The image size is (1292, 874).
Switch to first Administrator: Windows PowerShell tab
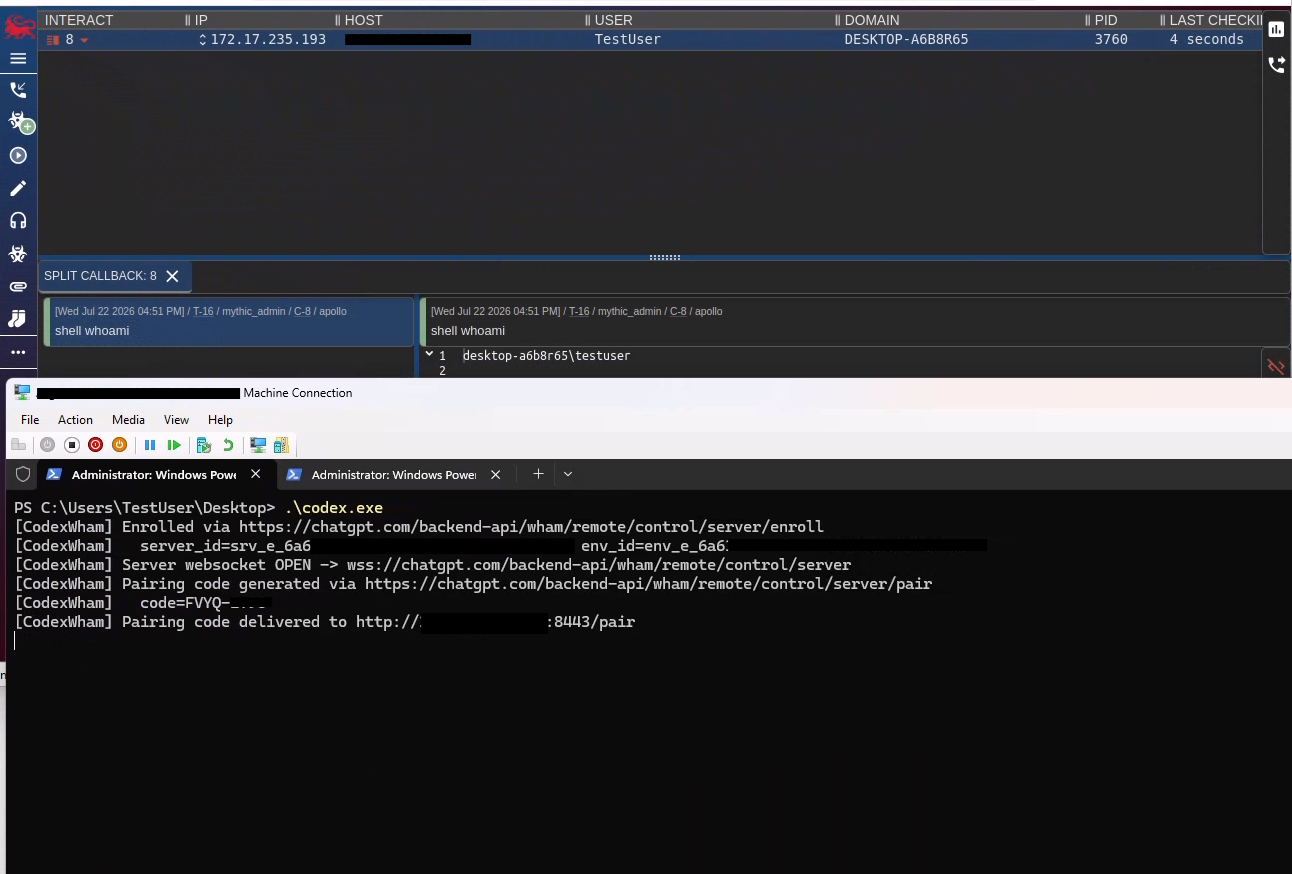[155, 474]
